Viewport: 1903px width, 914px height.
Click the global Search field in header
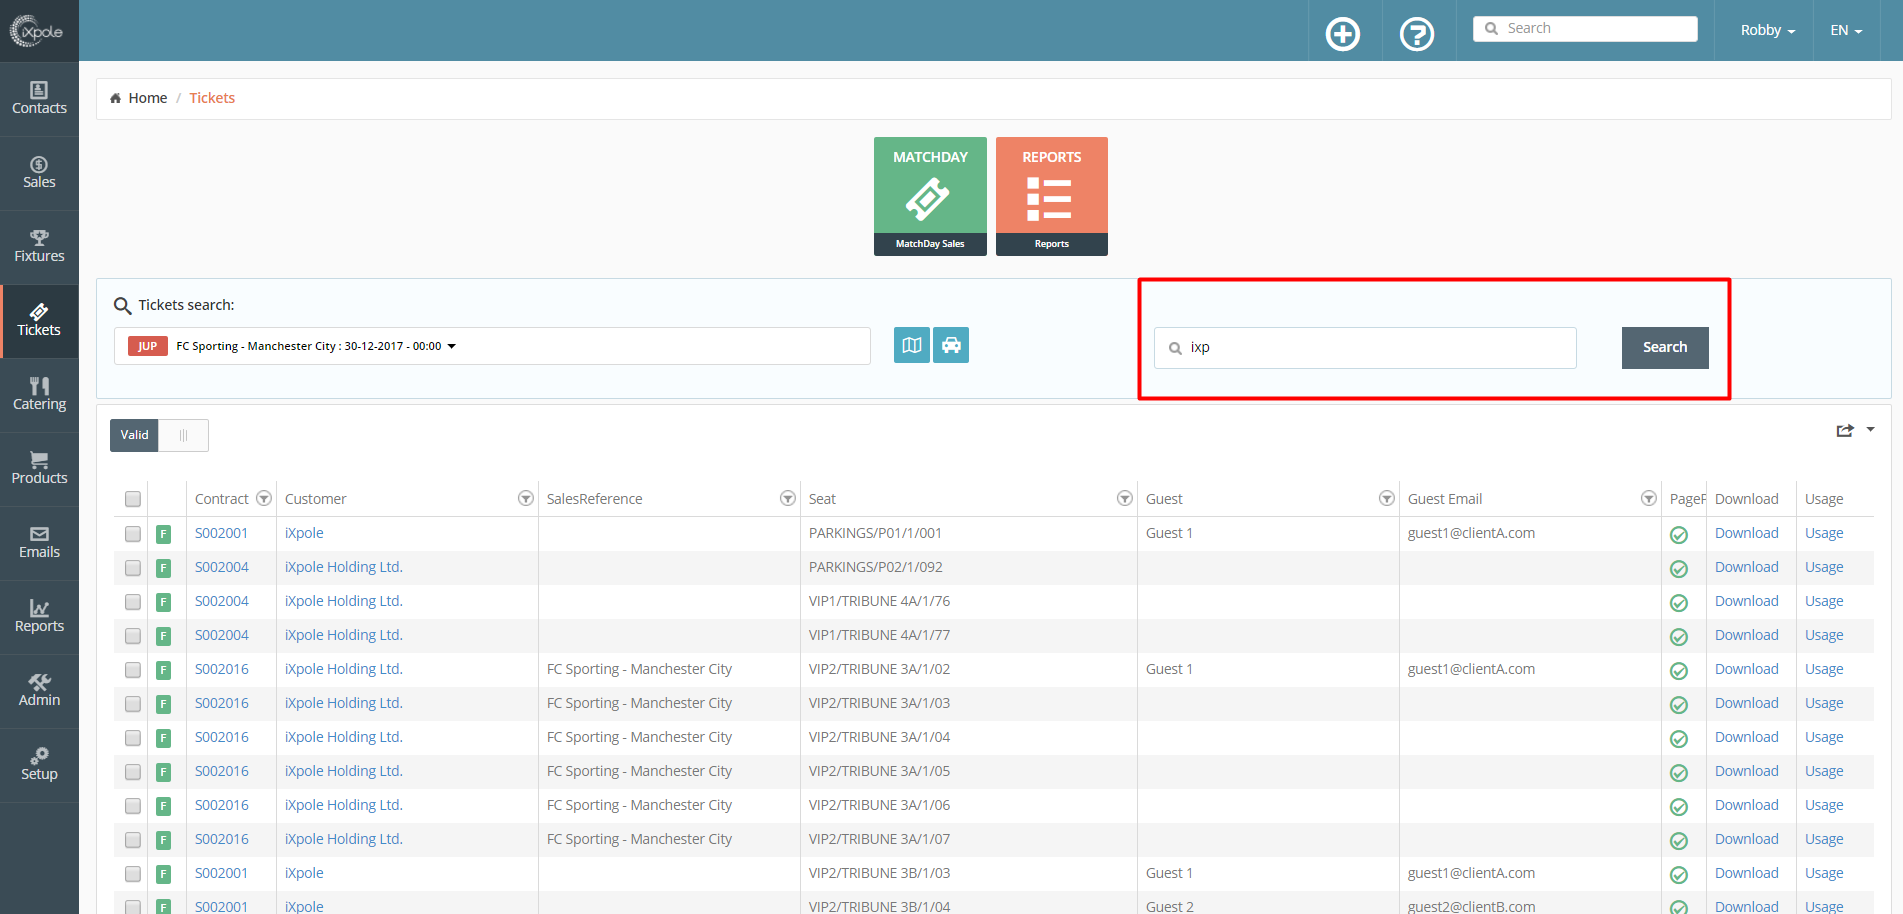pos(1585,29)
